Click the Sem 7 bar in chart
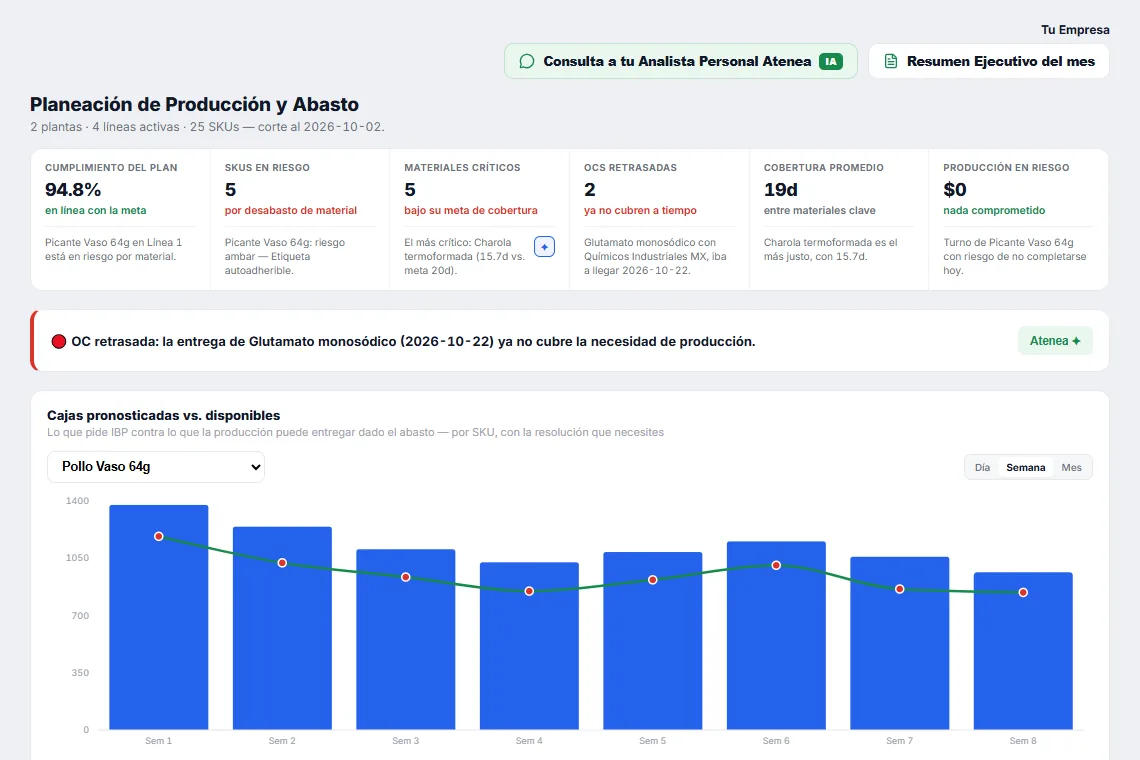 pos(899,644)
